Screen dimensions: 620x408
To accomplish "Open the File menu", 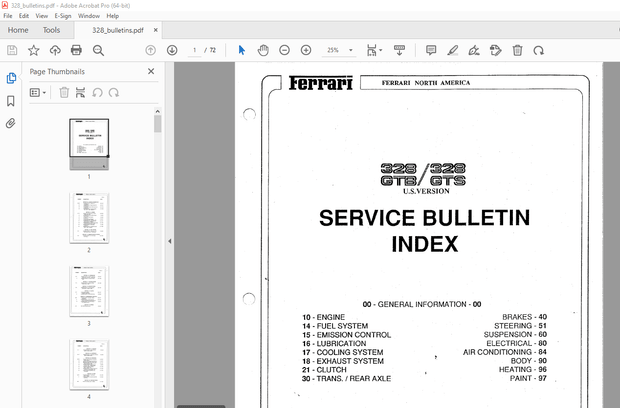I will [8, 16].
